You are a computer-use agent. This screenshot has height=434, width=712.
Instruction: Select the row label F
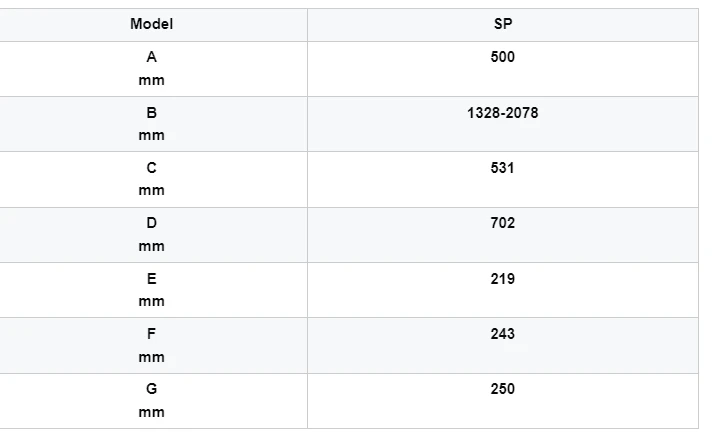[151, 334]
